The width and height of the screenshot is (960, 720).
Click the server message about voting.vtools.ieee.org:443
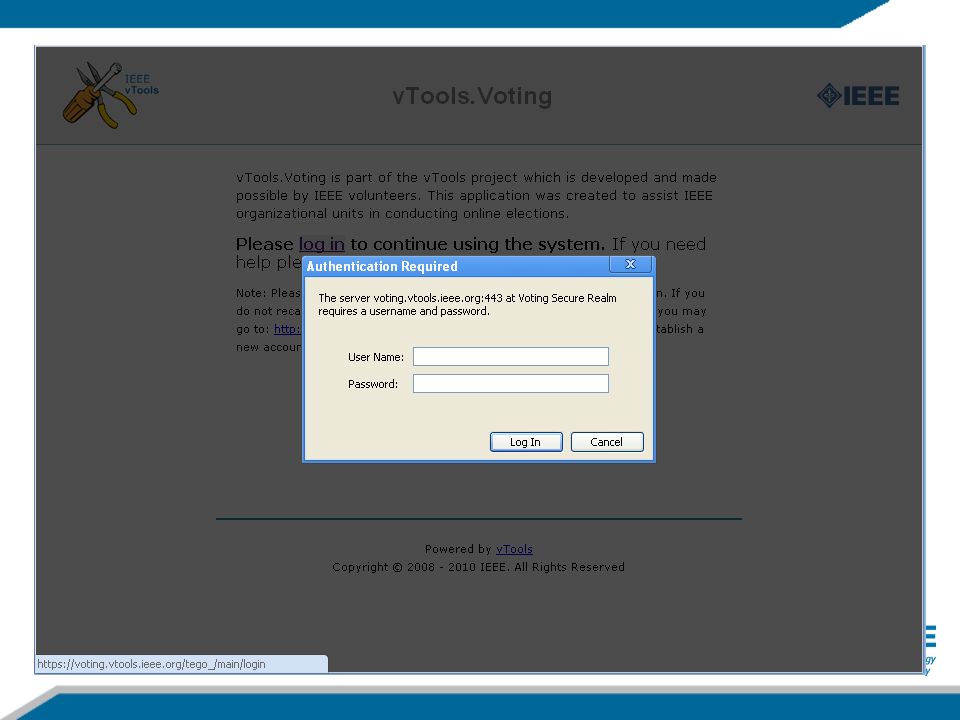point(467,304)
